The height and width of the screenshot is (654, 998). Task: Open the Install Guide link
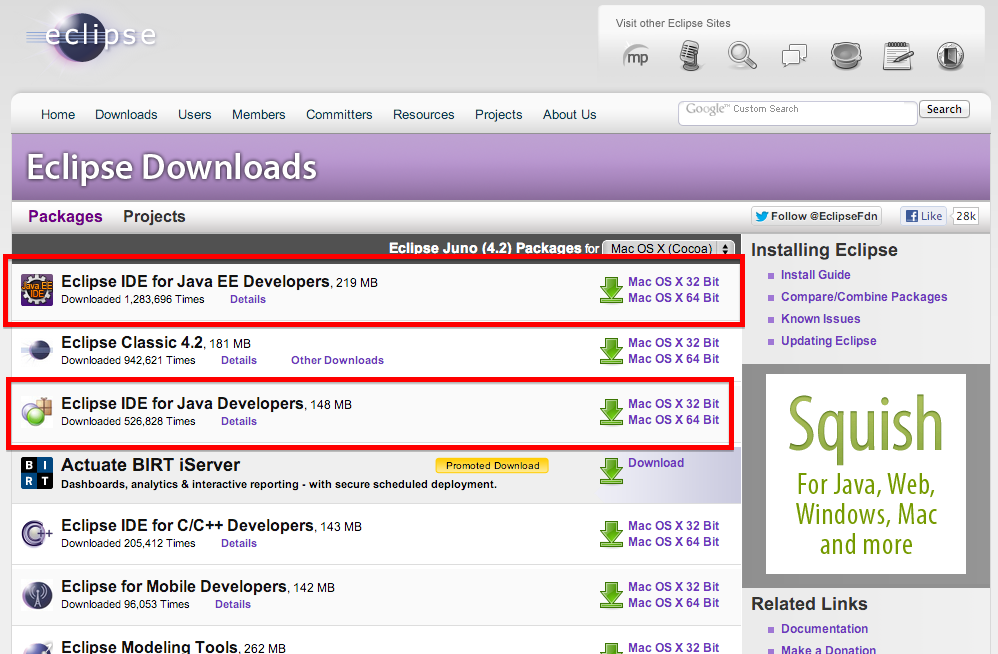click(x=815, y=275)
